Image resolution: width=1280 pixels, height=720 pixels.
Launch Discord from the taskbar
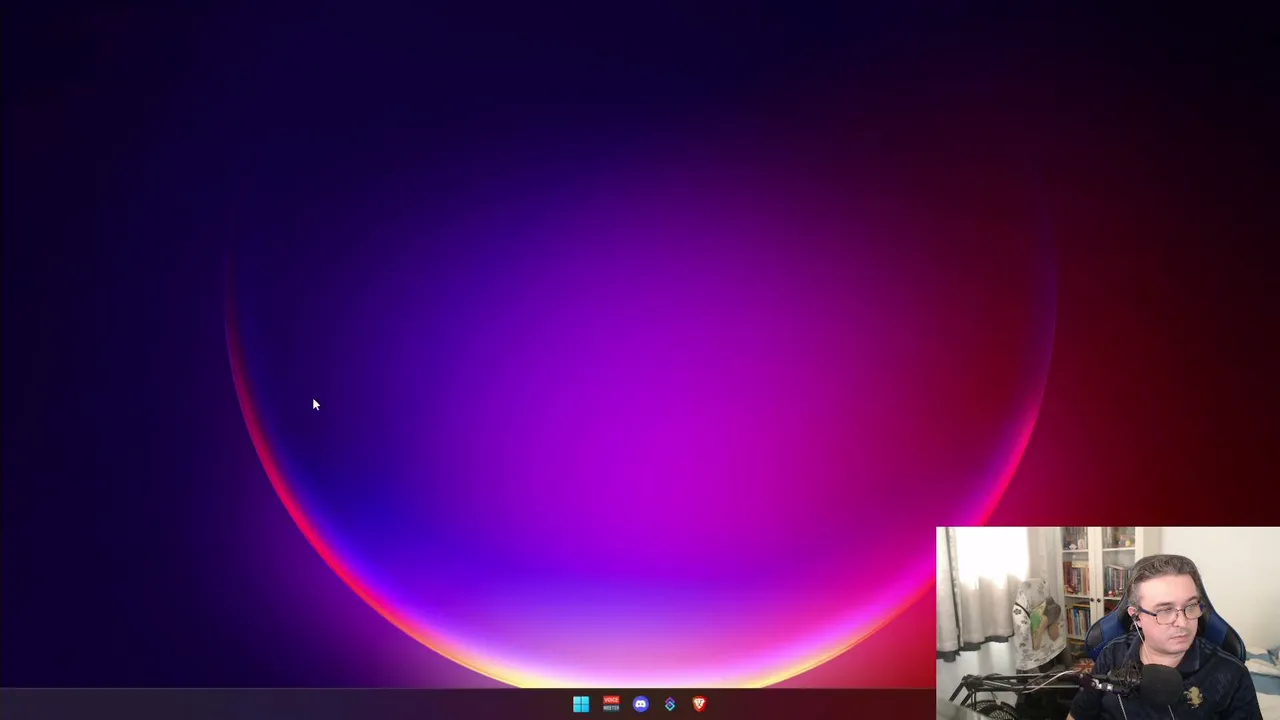click(640, 704)
